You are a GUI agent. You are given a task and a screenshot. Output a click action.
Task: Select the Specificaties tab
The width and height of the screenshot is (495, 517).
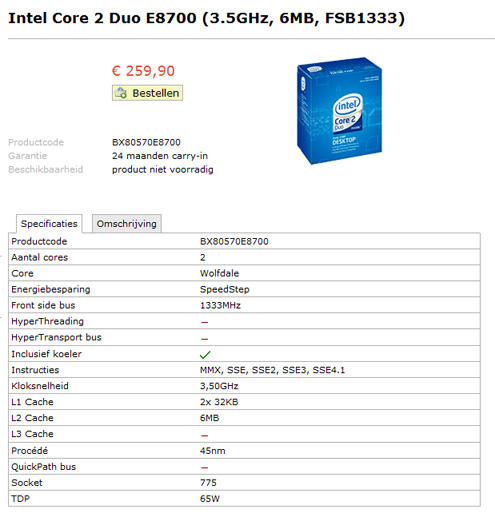pyautogui.click(x=49, y=223)
